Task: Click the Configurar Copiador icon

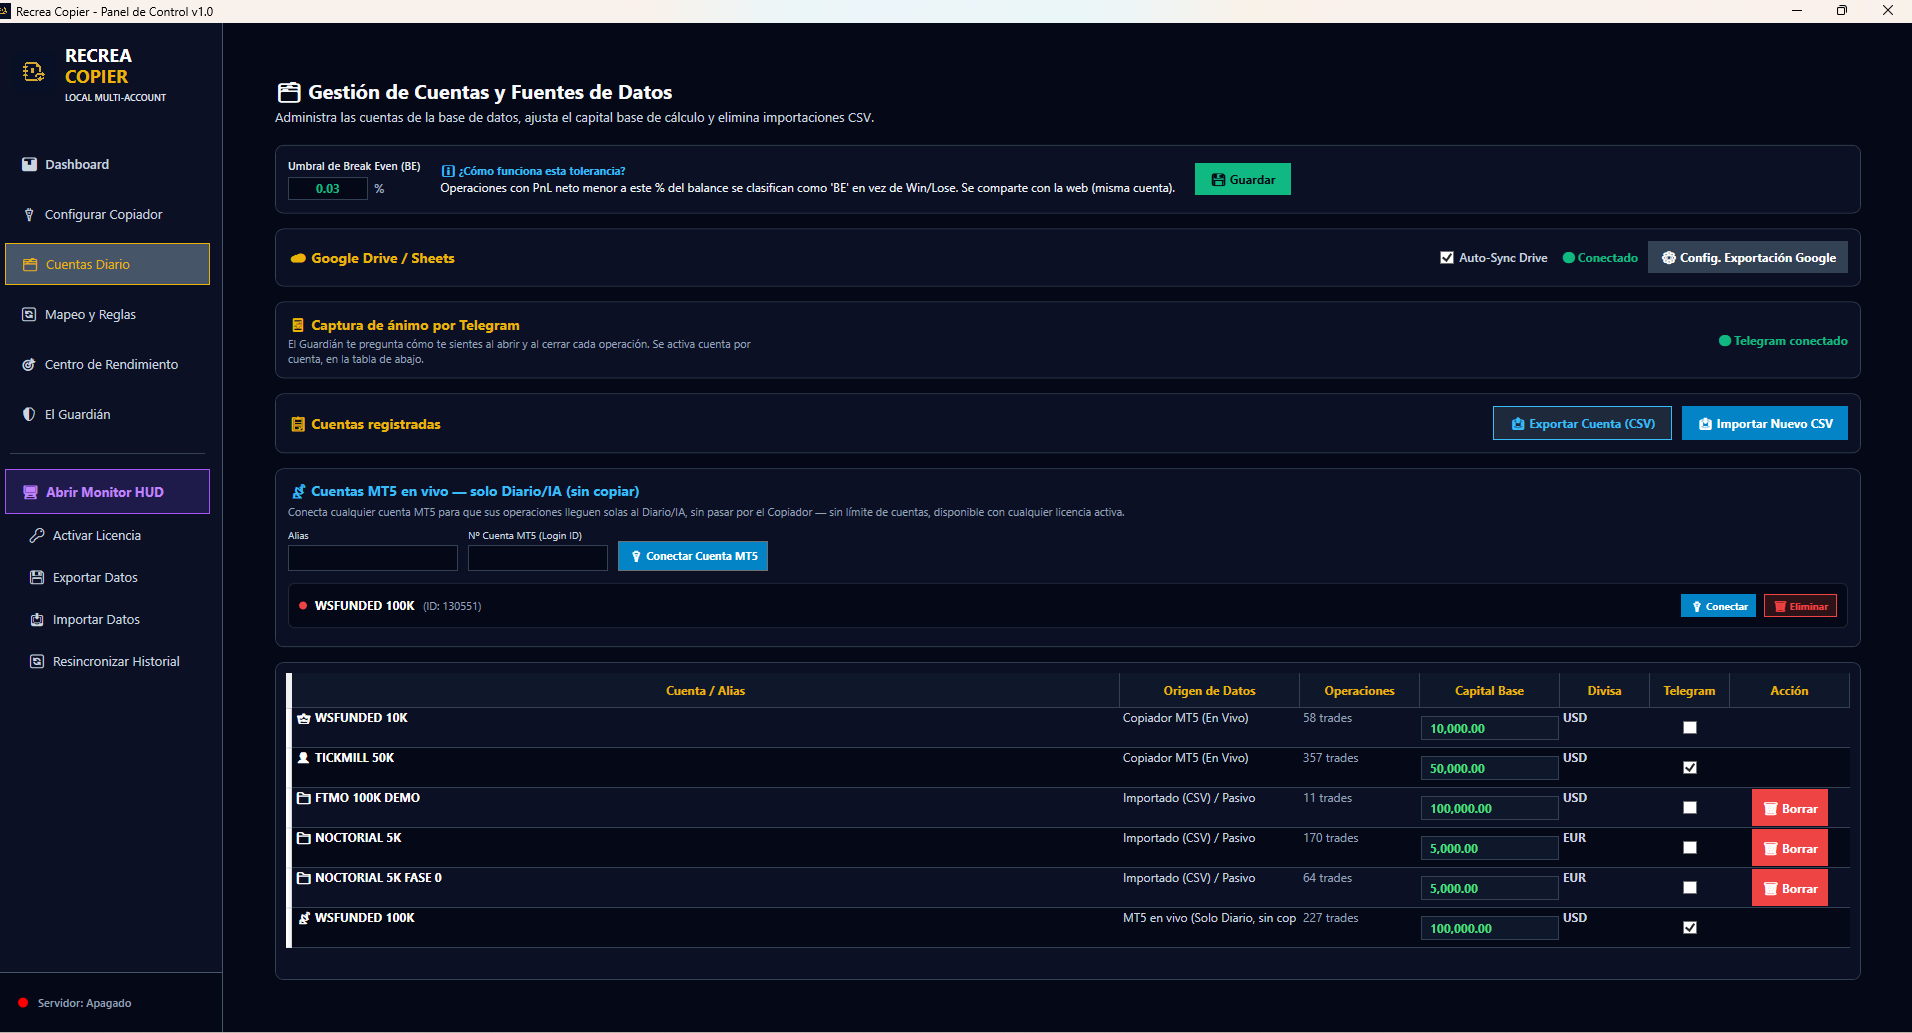Action: [x=29, y=214]
